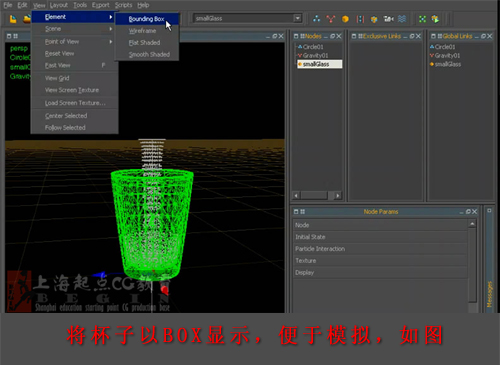Select smallGlass in the Nodes list
This screenshot has width=500, height=365.
tap(319, 64)
